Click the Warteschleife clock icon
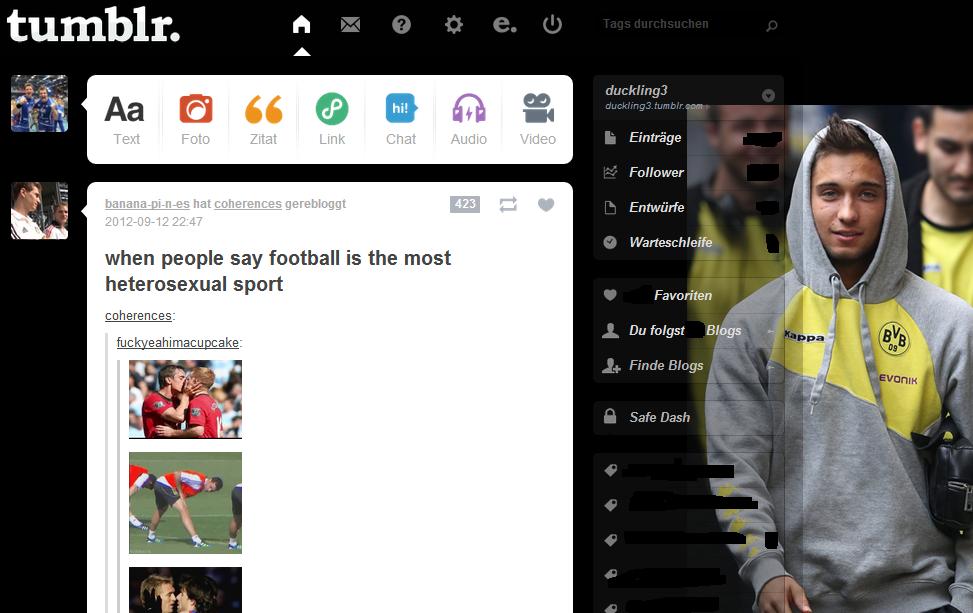Screen dimensions: 973x613 tap(610, 242)
